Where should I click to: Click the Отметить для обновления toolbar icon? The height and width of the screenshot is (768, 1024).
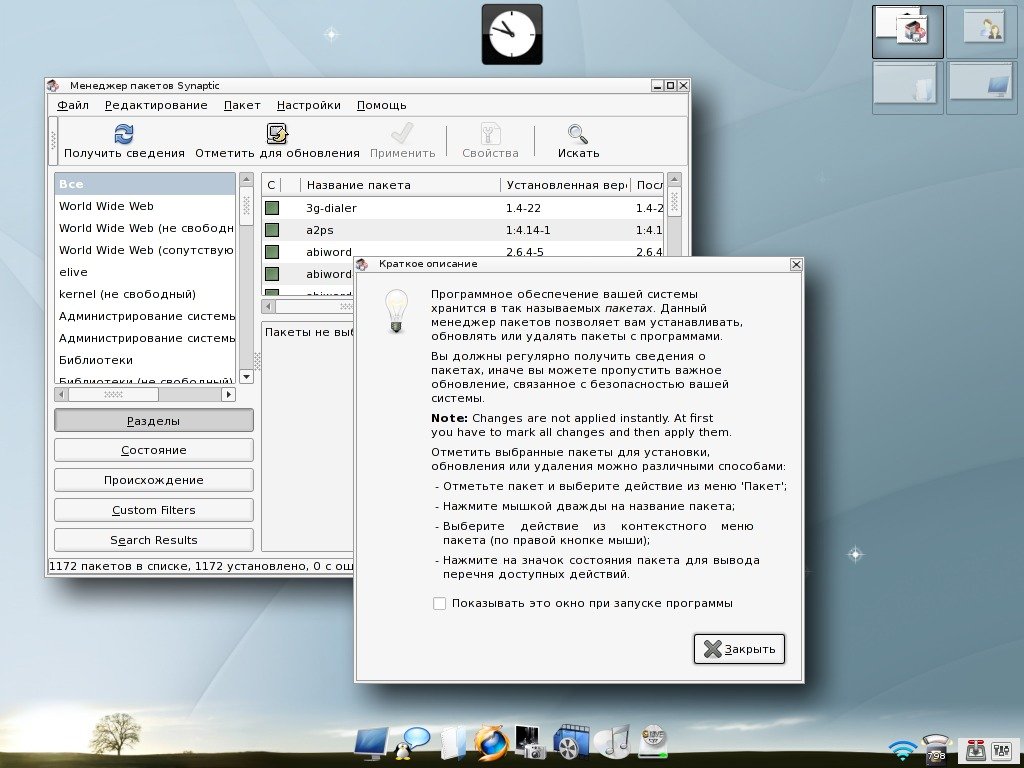[278, 134]
